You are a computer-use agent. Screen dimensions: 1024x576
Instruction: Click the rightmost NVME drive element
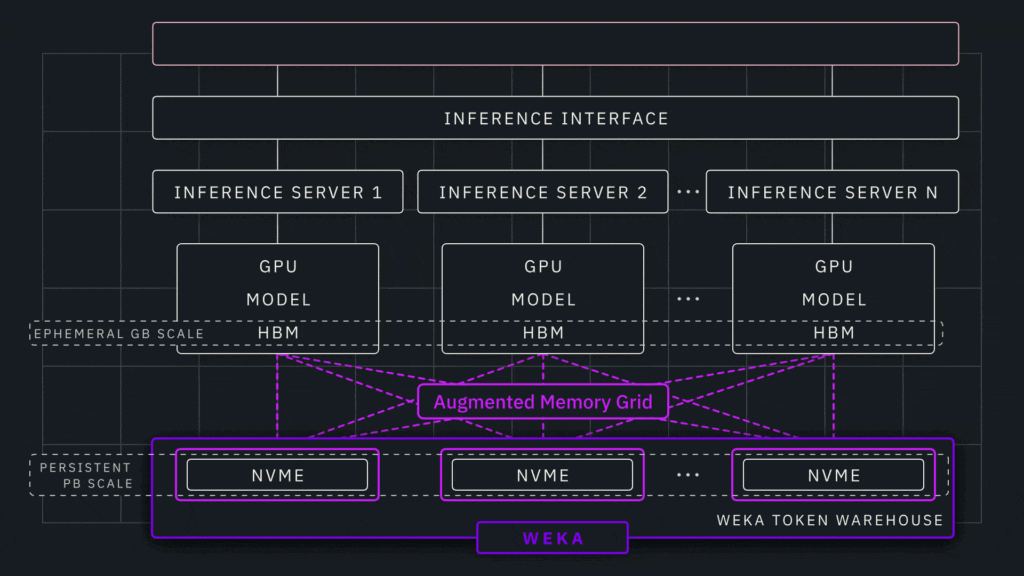coord(834,475)
